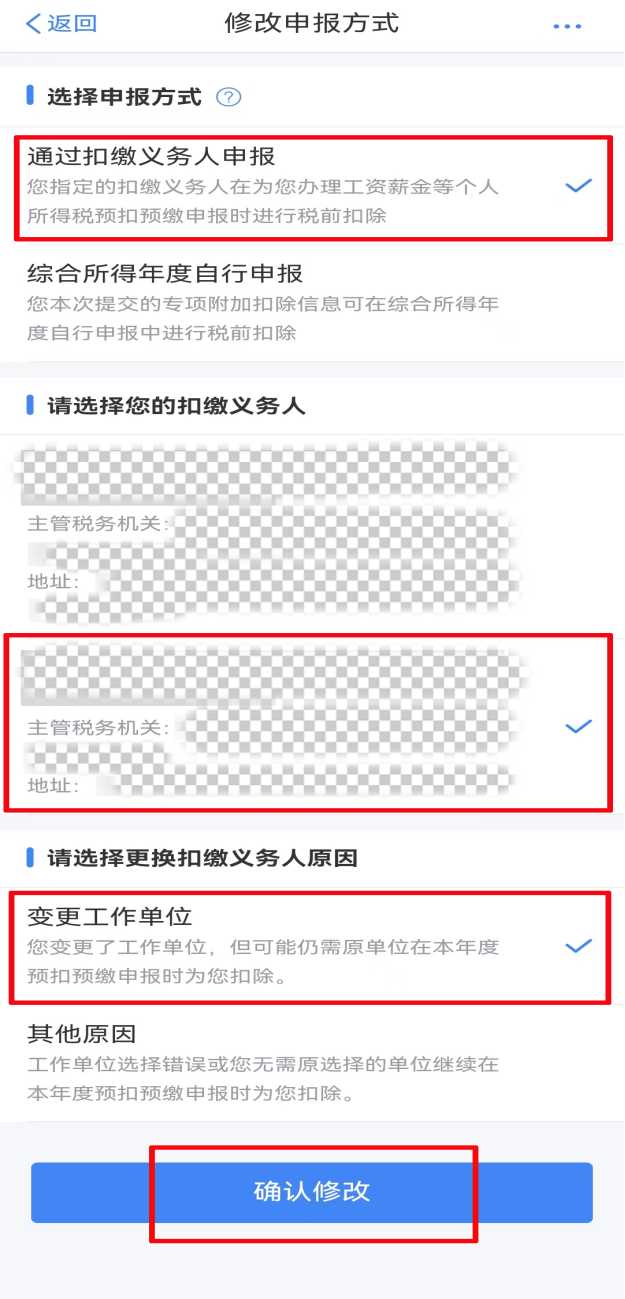Screen dimensions: 625x1299
Task: Select the first withholding agent 主管税务机关 entry
Action: 98,523
